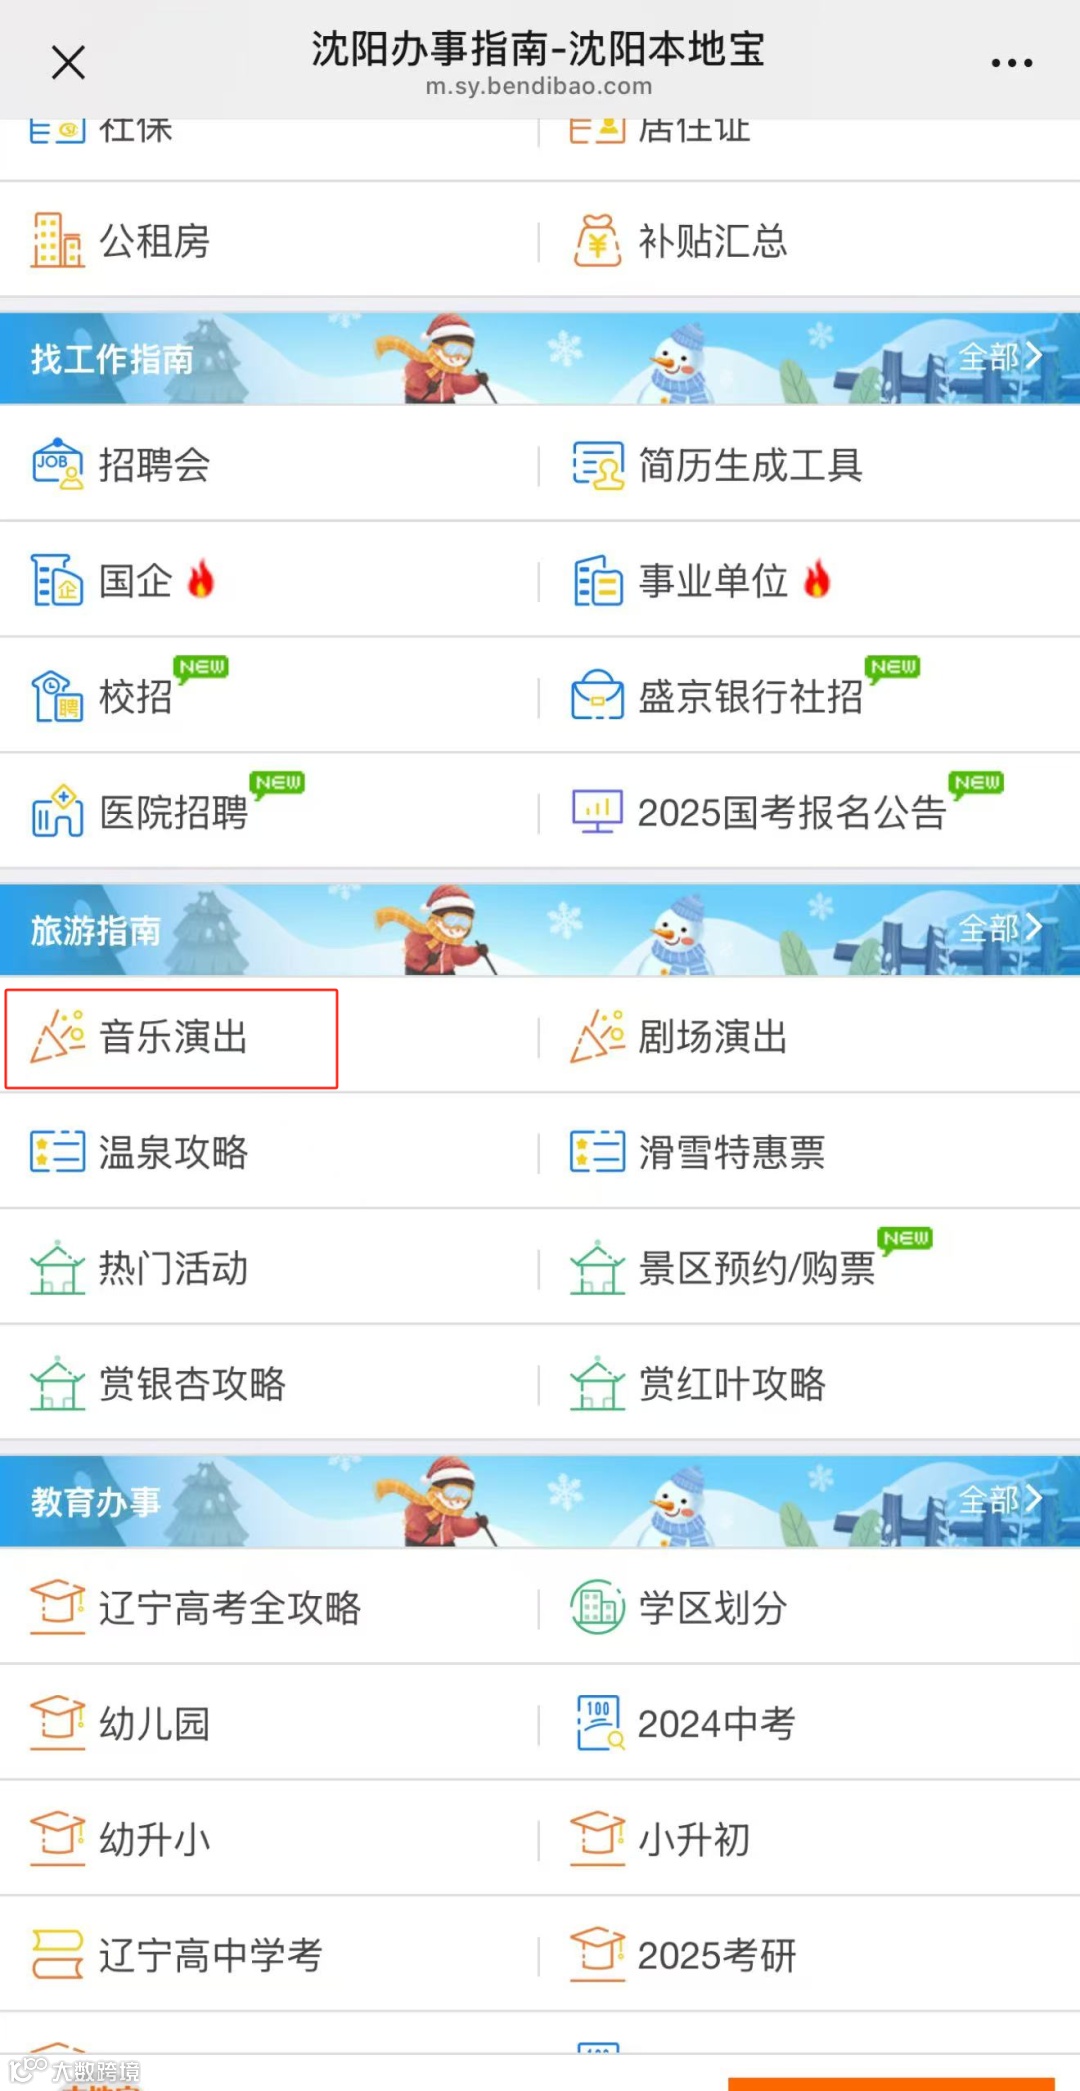Close the web page with X
Screen dimensions: 1080x2091
68,62
